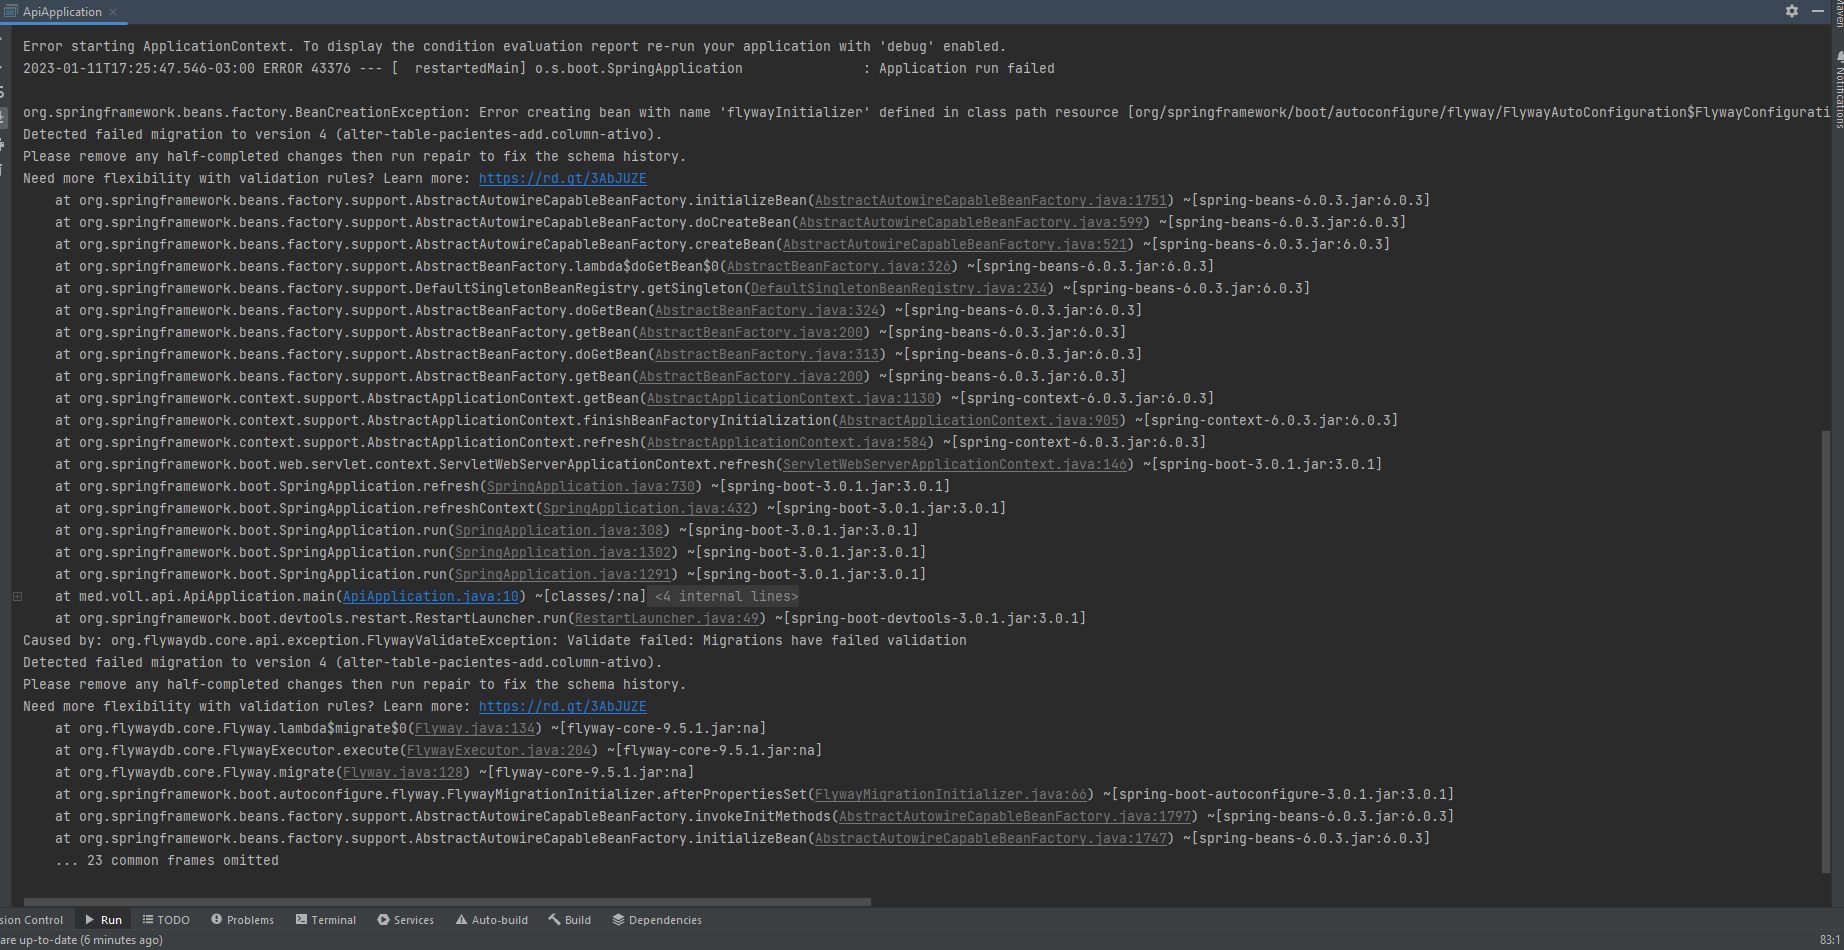The width and height of the screenshot is (1844, 950).
Task: Click the horizontal console scrollbar thumb
Action: point(447,901)
